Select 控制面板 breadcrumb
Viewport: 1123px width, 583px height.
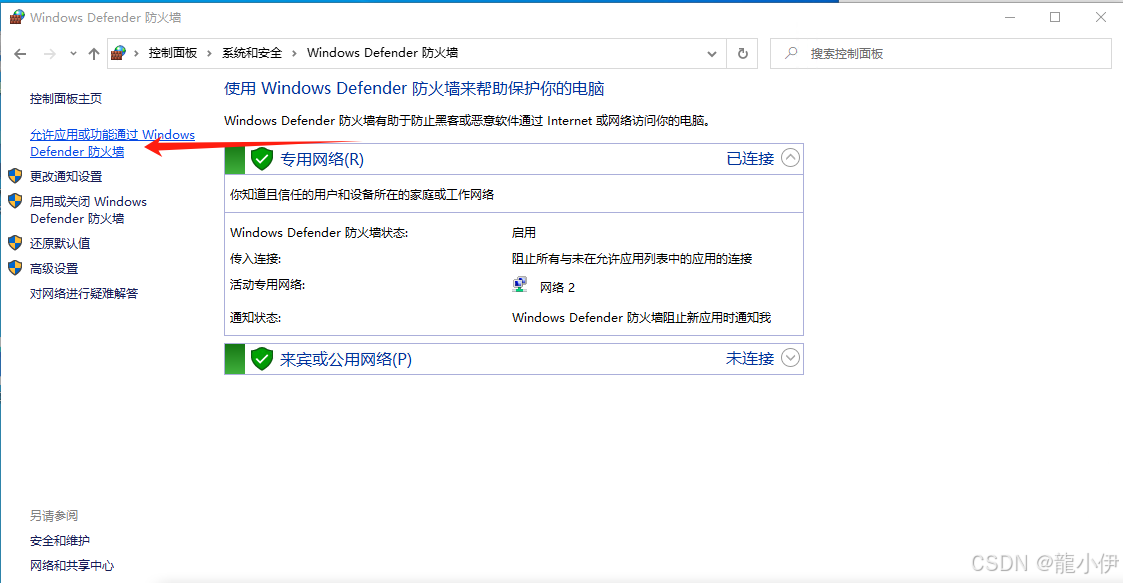click(173, 53)
